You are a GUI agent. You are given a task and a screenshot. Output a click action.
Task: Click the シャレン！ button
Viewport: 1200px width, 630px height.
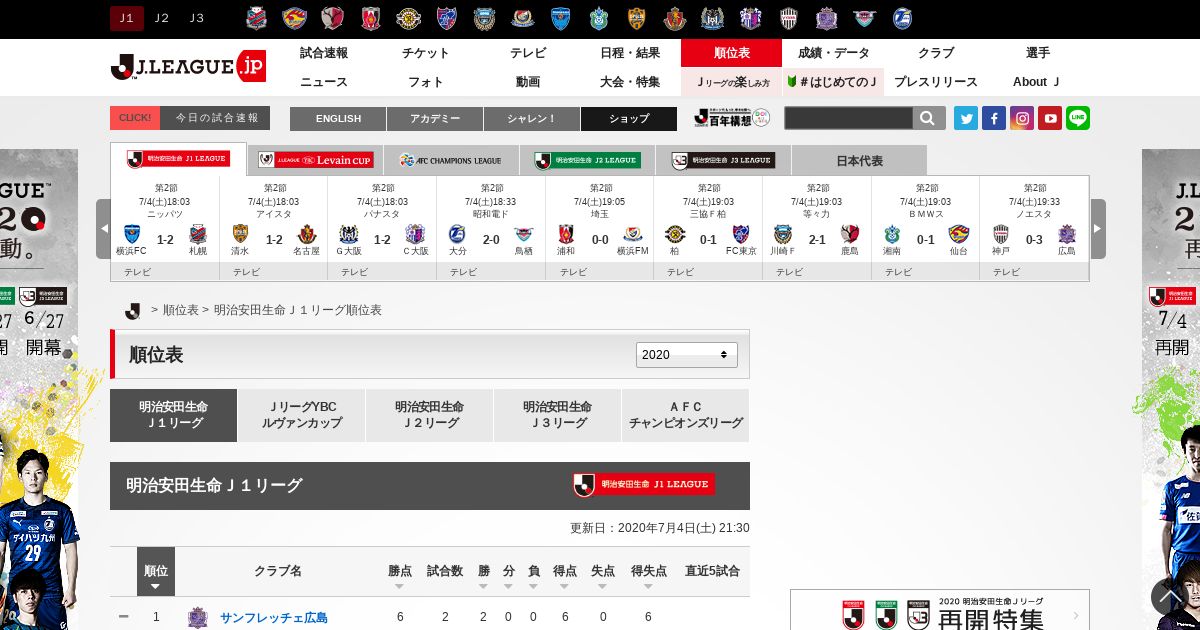(532, 119)
